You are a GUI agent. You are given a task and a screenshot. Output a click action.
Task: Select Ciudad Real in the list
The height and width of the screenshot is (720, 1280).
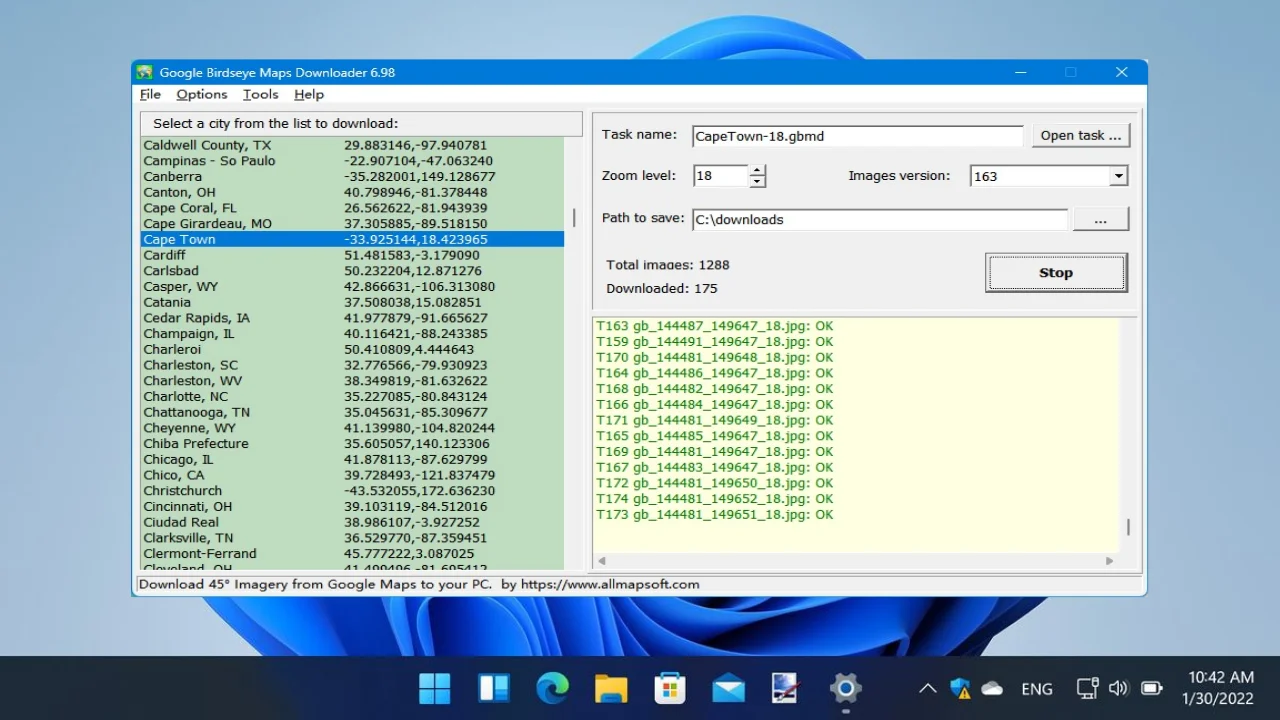(352, 522)
